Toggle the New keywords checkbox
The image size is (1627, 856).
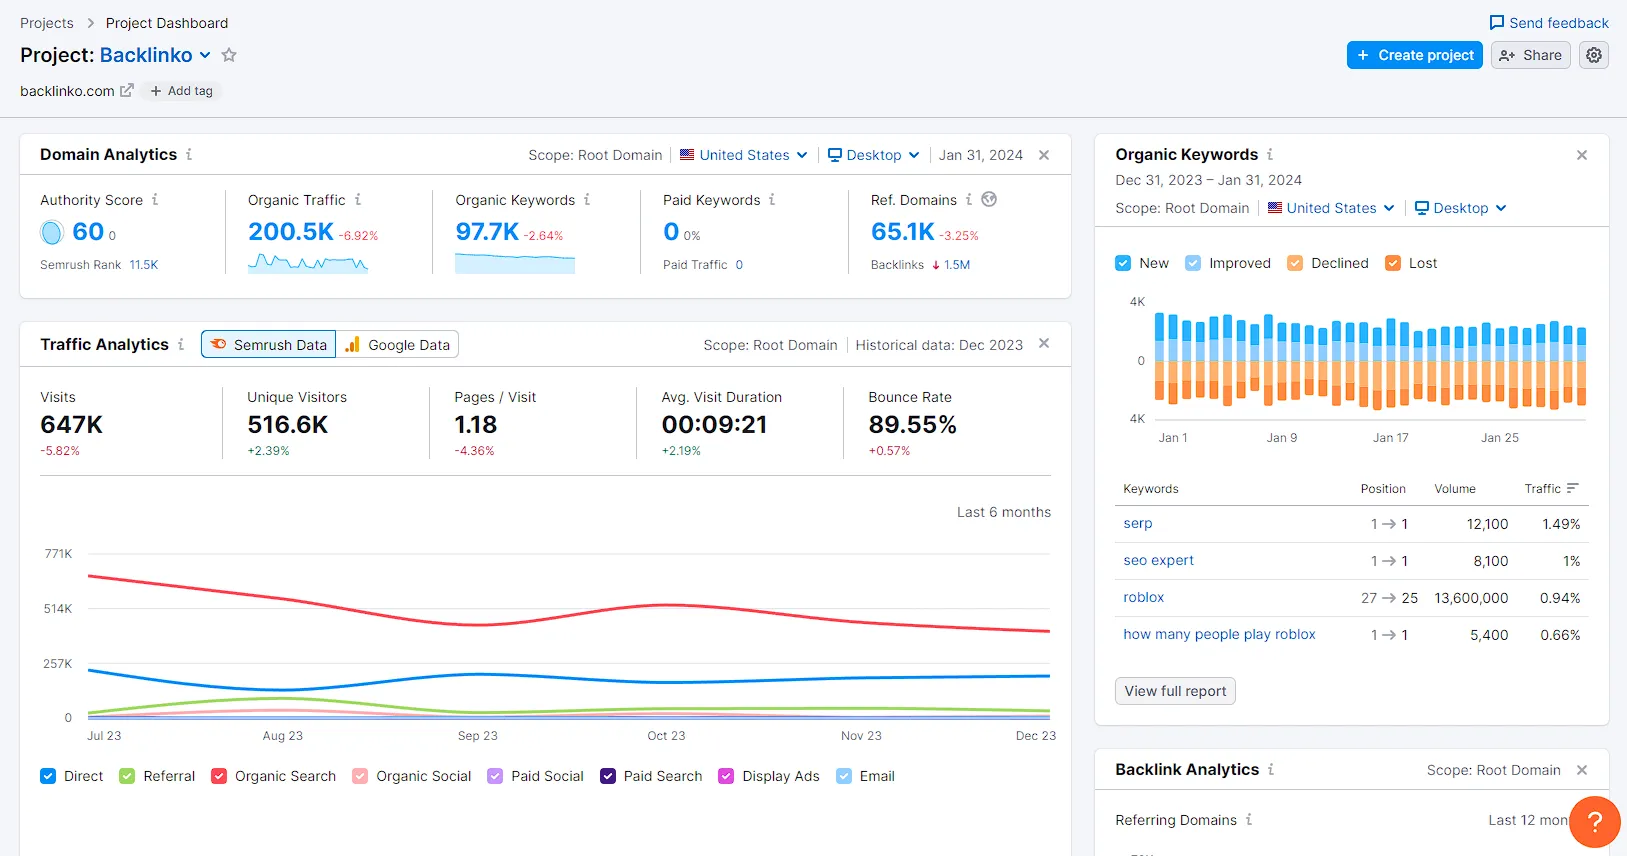pyautogui.click(x=1123, y=263)
